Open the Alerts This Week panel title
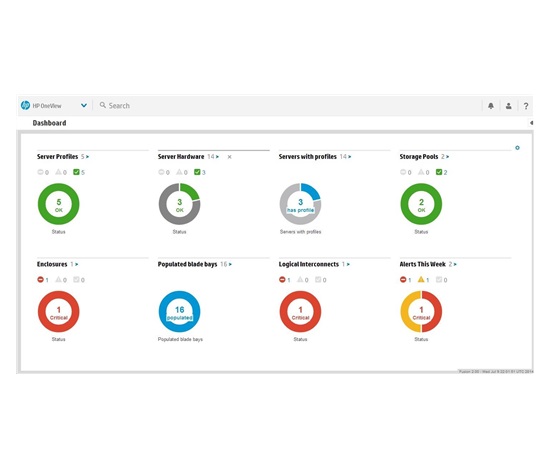This screenshot has height=468, width=550. pyautogui.click(x=423, y=264)
